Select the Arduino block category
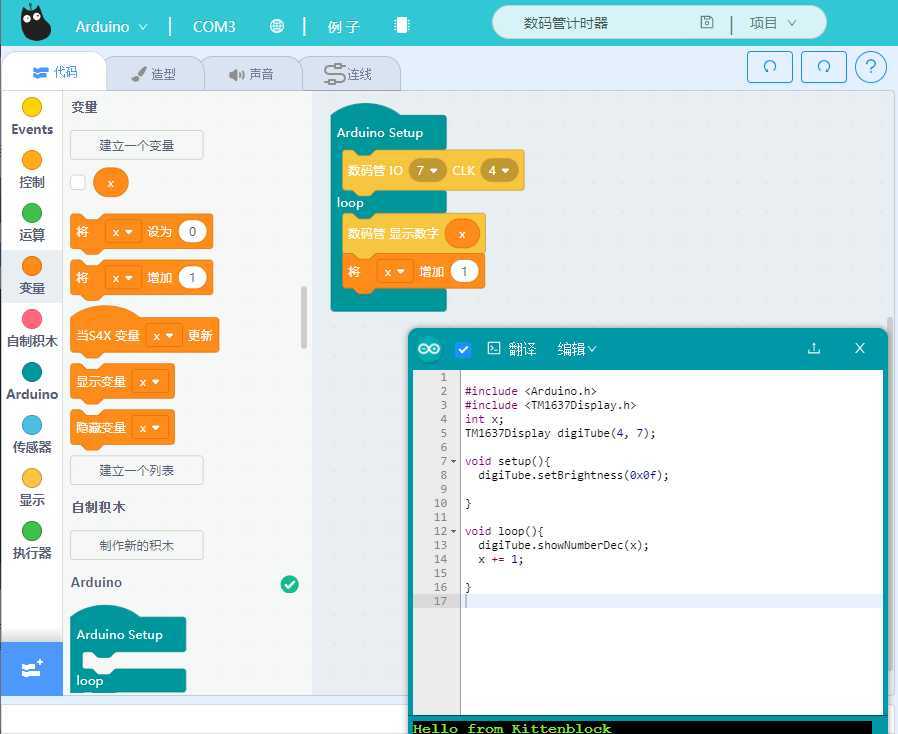The width and height of the screenshot is (898, 734). (x=32, y=381)
